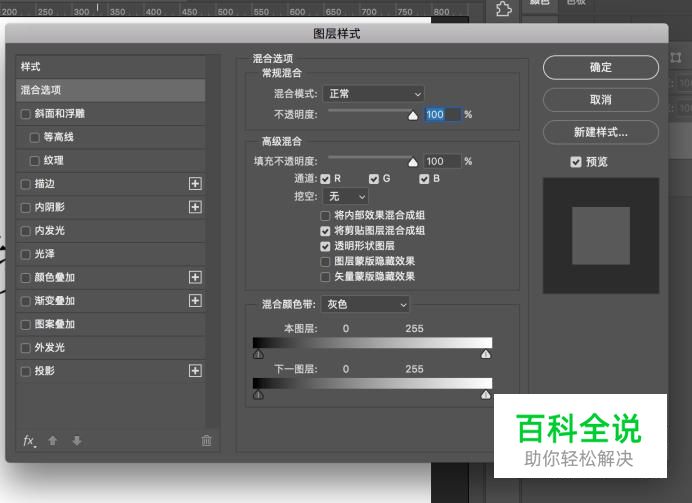Add another Inner Shadow (内阴影) with plus icon
This screenshot has width=692, height=503.
pos(195,207)
